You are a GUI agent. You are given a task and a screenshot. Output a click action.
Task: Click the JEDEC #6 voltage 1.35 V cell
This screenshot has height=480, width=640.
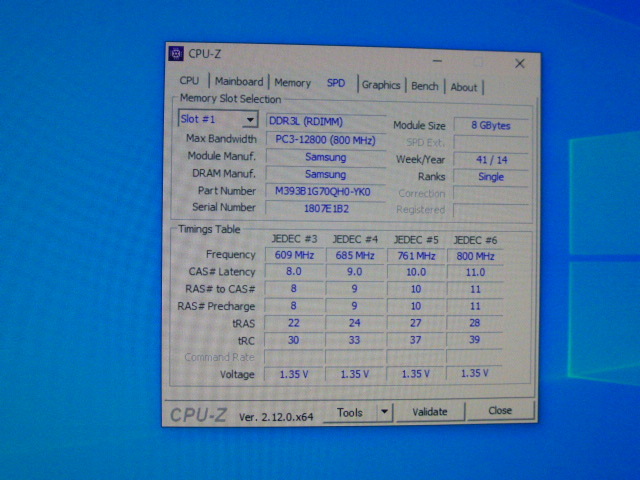click(475, 373)
